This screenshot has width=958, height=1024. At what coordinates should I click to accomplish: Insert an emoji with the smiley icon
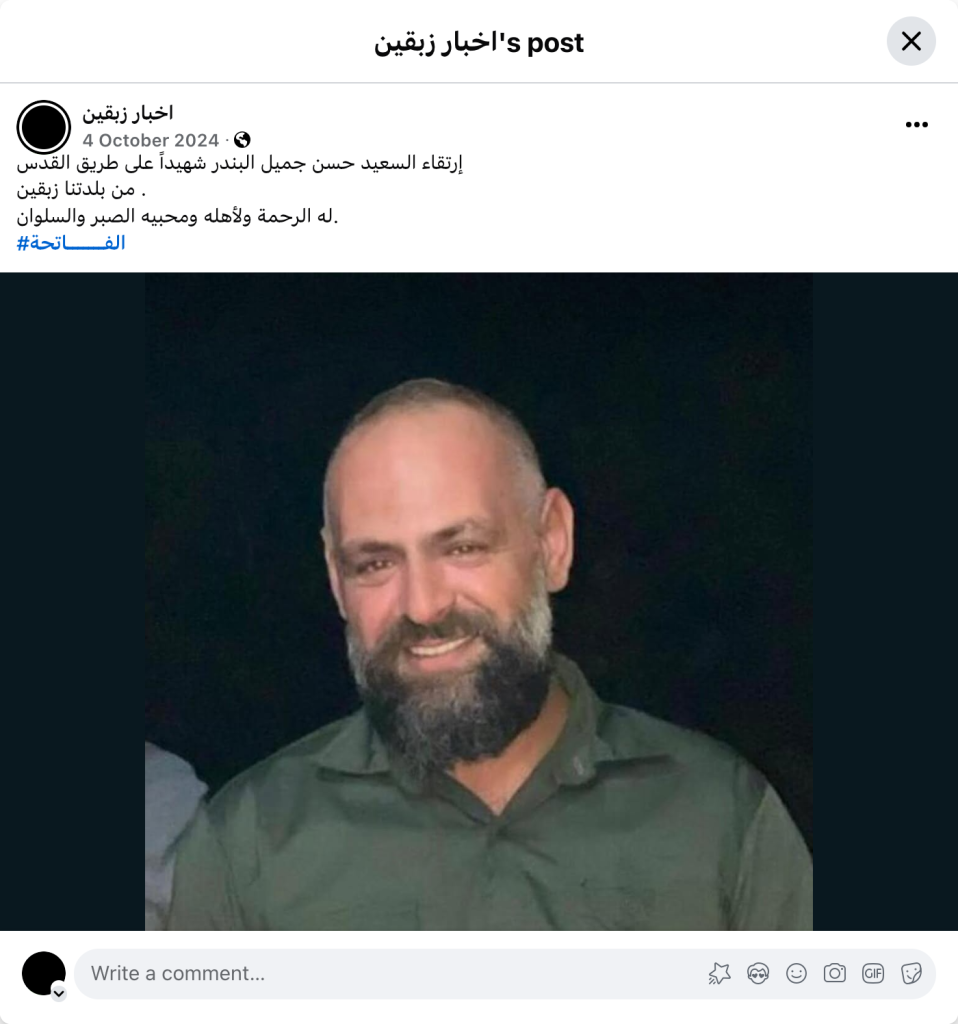(796, 974)
